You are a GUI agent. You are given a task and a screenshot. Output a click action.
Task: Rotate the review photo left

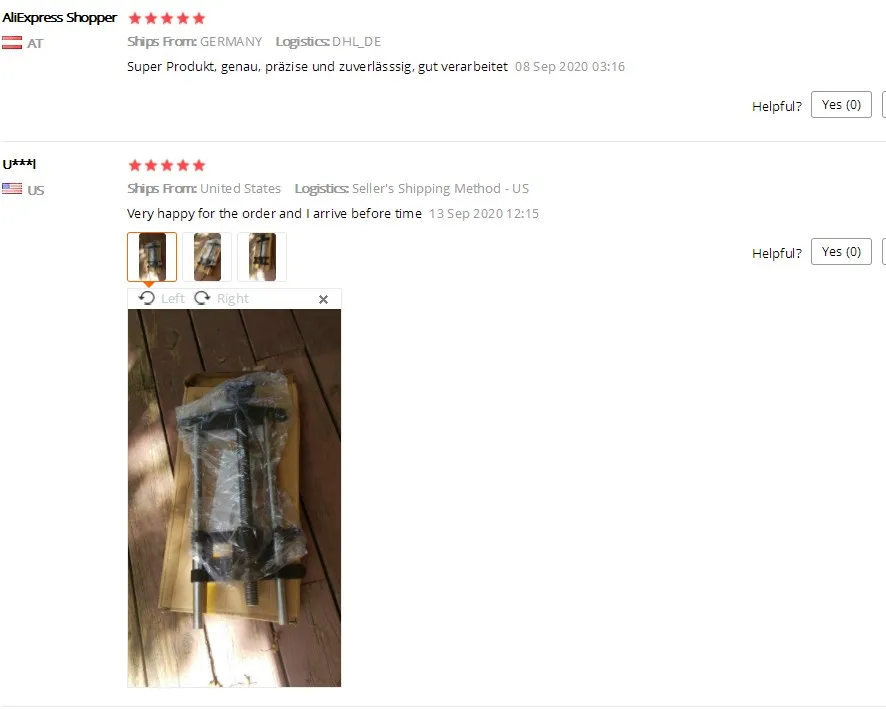coord(162,298)
